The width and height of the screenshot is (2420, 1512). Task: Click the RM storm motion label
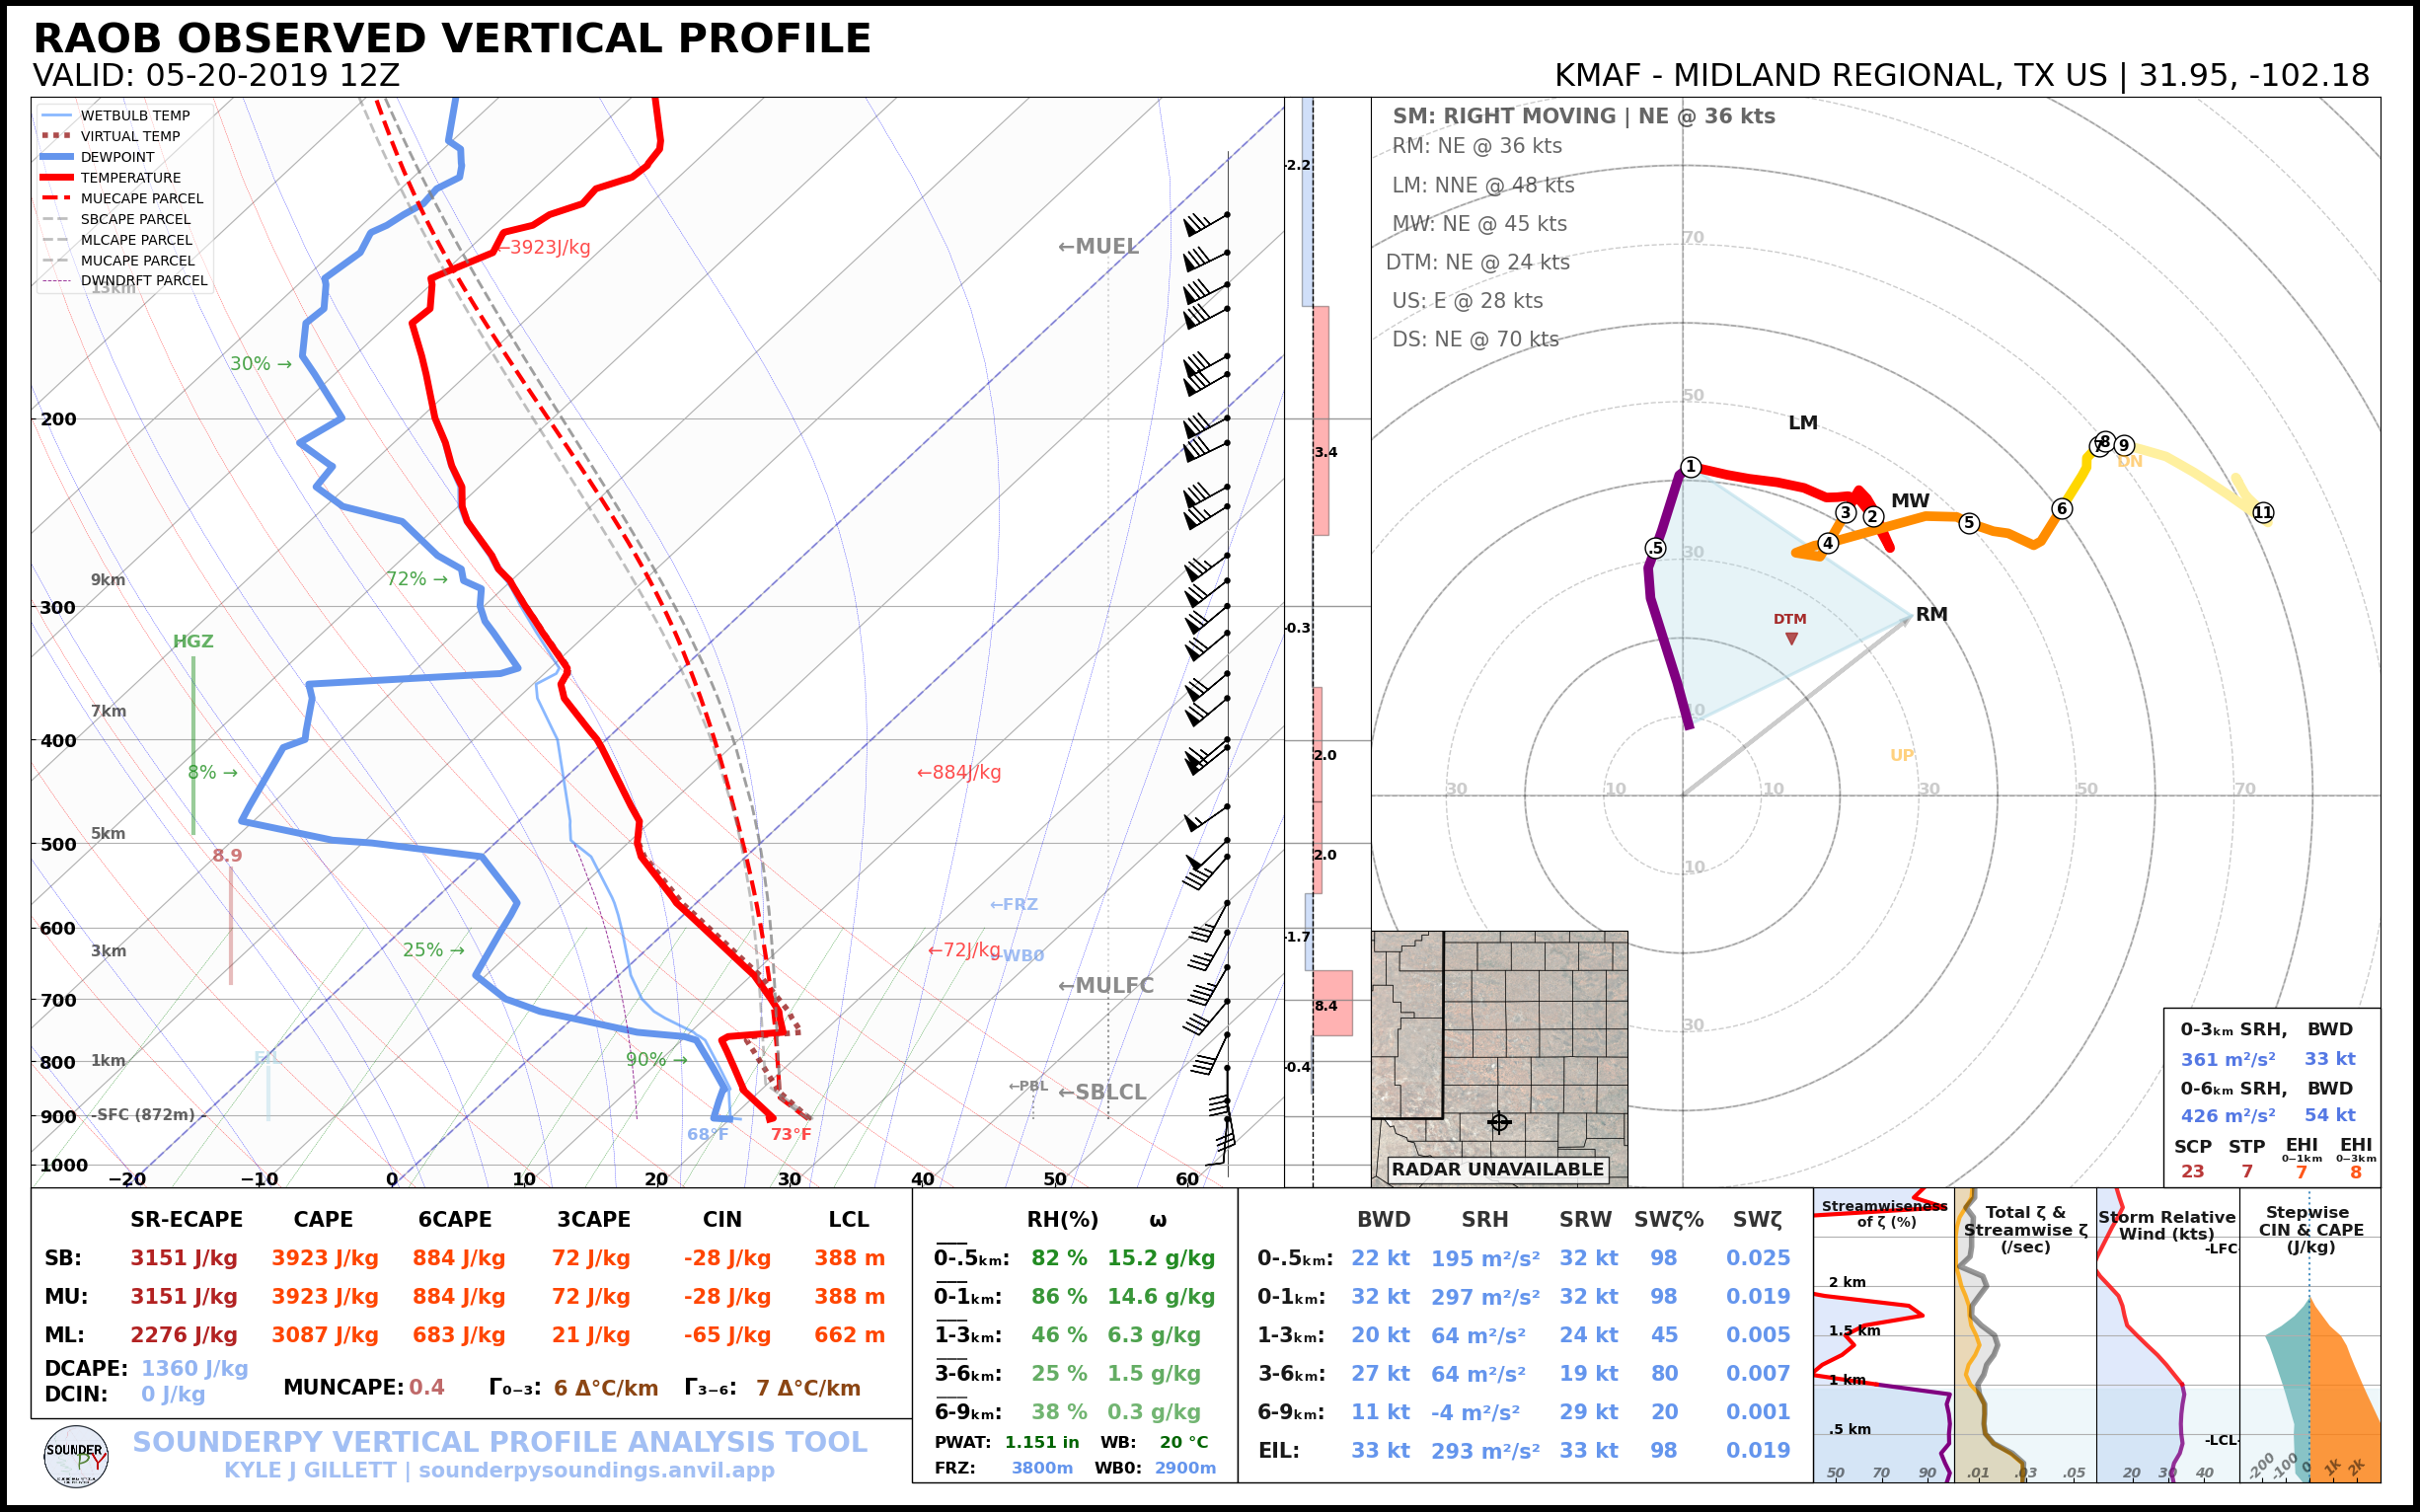coord(1931,614)
